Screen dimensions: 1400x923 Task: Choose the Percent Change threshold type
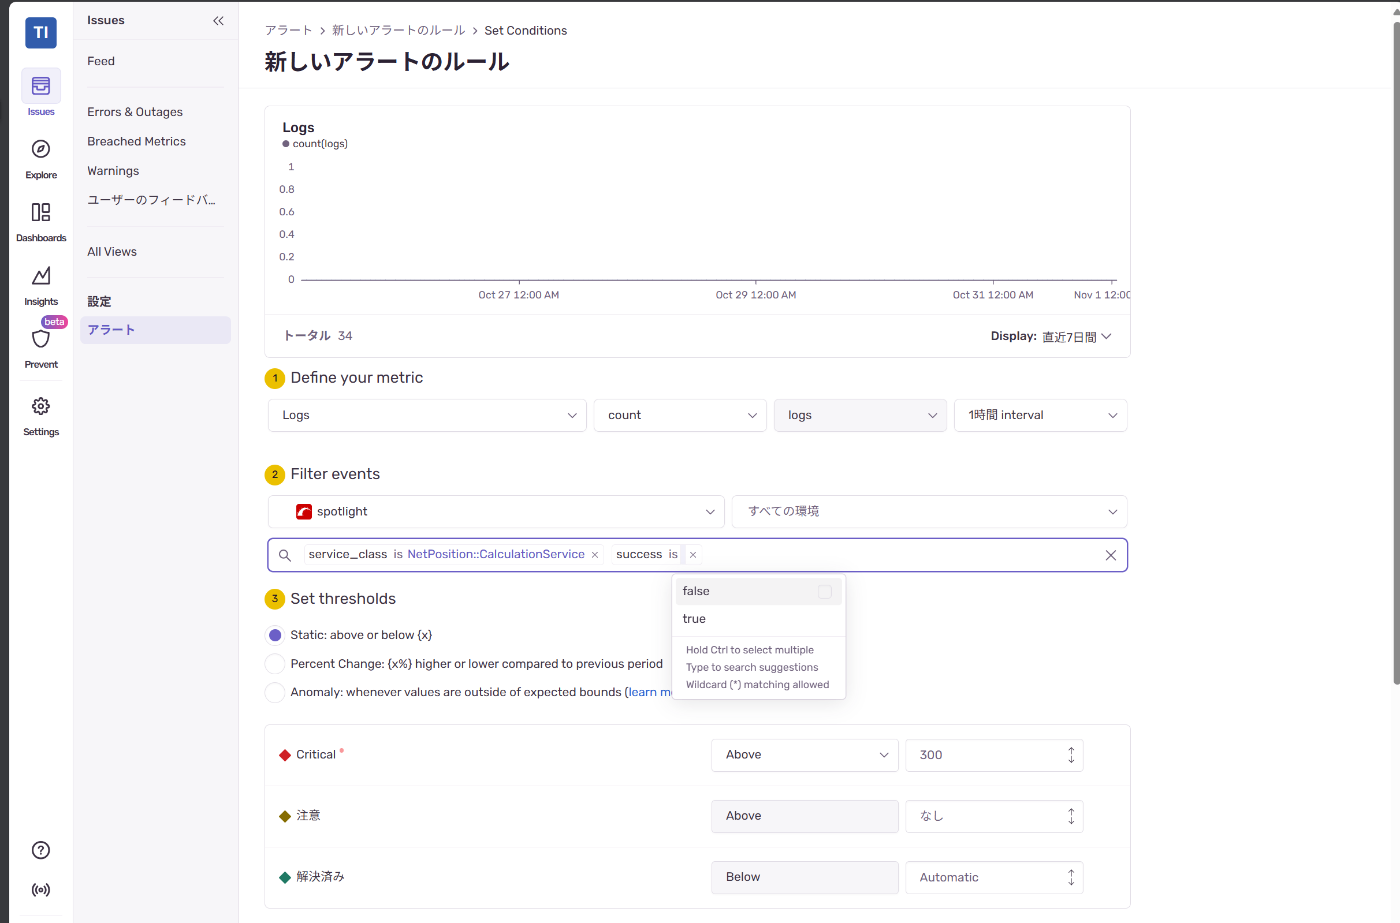coord(275,663)
